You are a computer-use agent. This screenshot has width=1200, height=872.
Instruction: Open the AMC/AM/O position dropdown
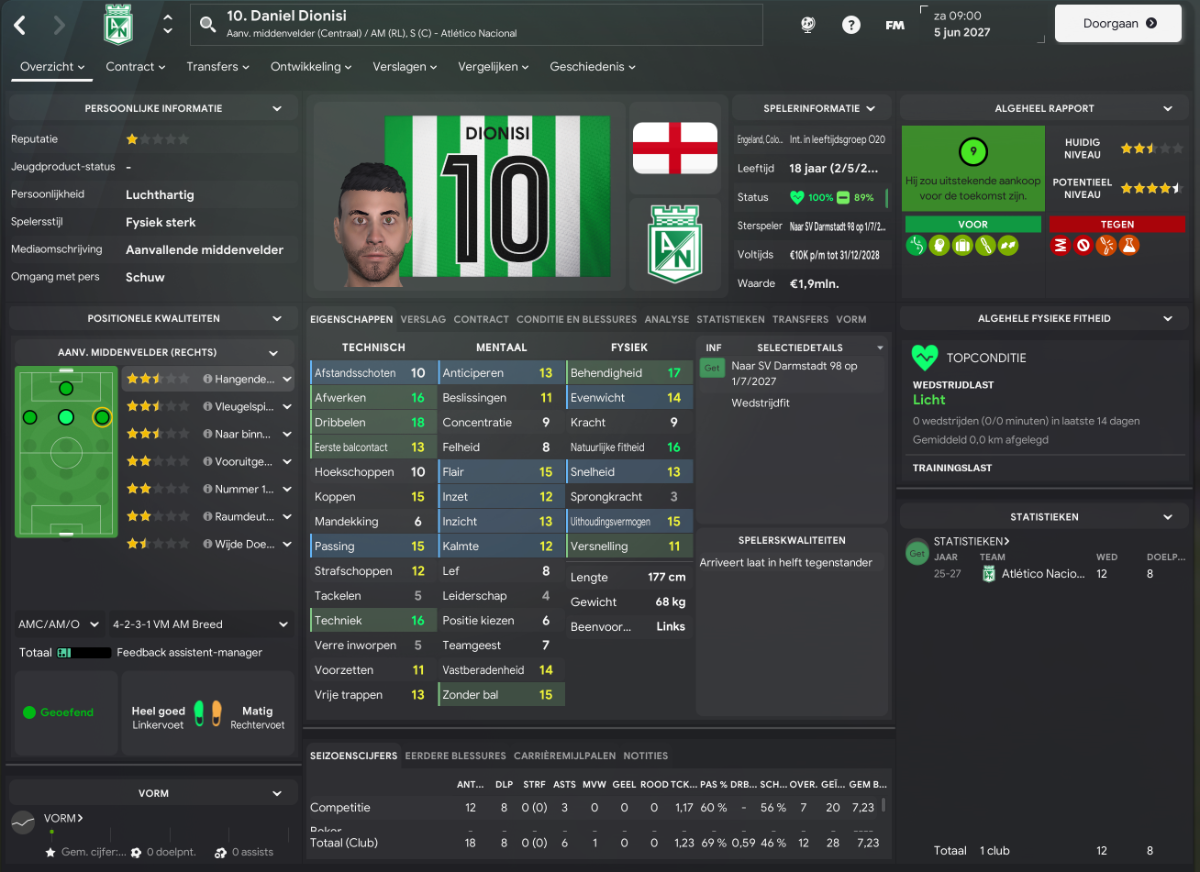59,624
